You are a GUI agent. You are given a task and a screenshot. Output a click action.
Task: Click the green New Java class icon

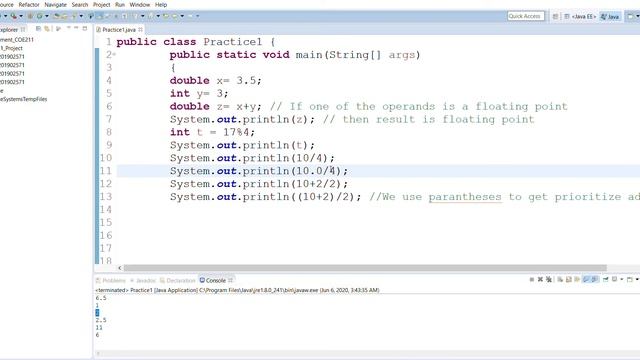tap(39, 16)
